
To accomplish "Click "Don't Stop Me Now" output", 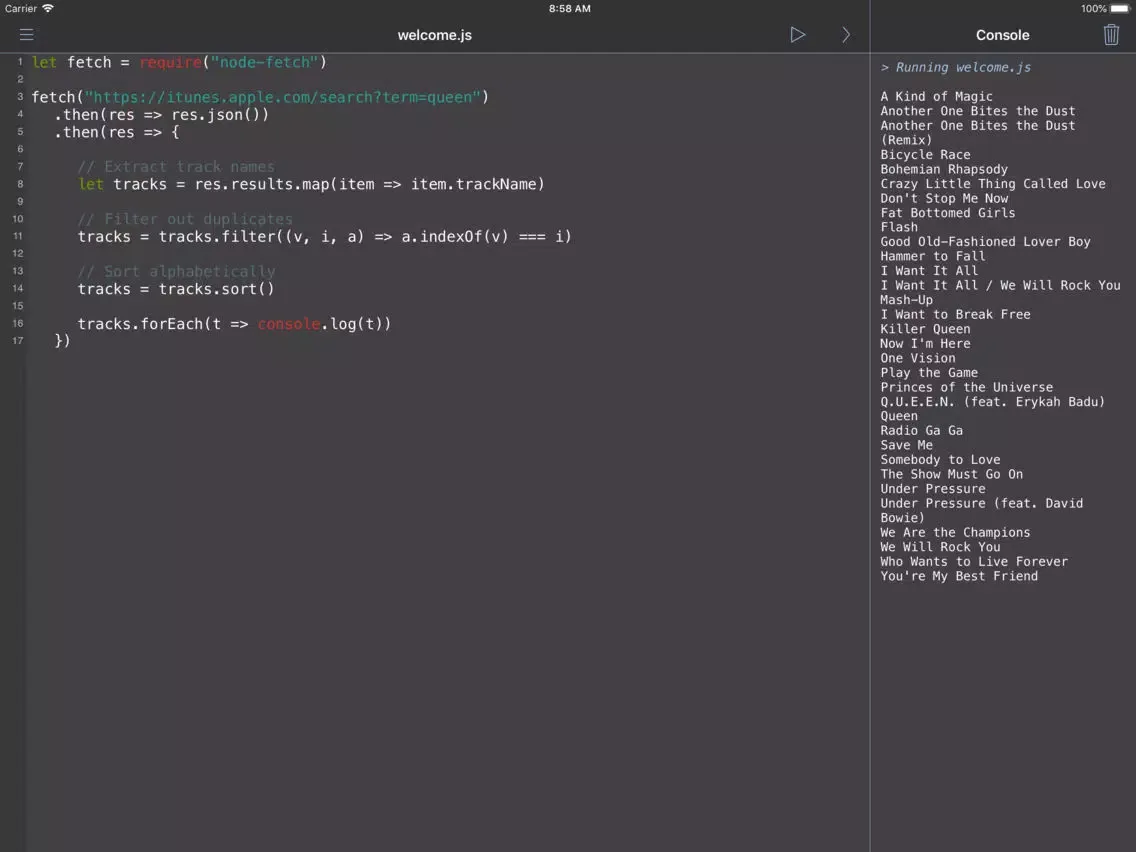I will pyautogui.click(x=944, y=198).
